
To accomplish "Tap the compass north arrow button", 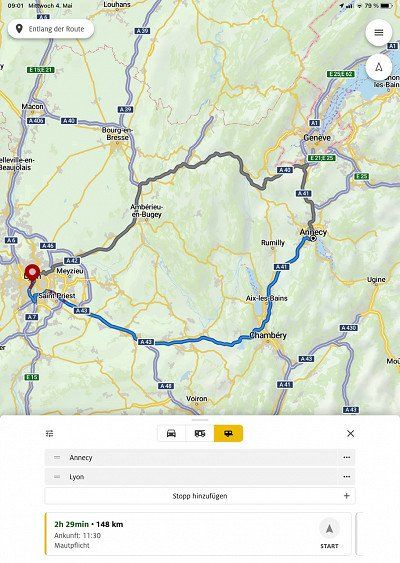I will tap(379, 68).
